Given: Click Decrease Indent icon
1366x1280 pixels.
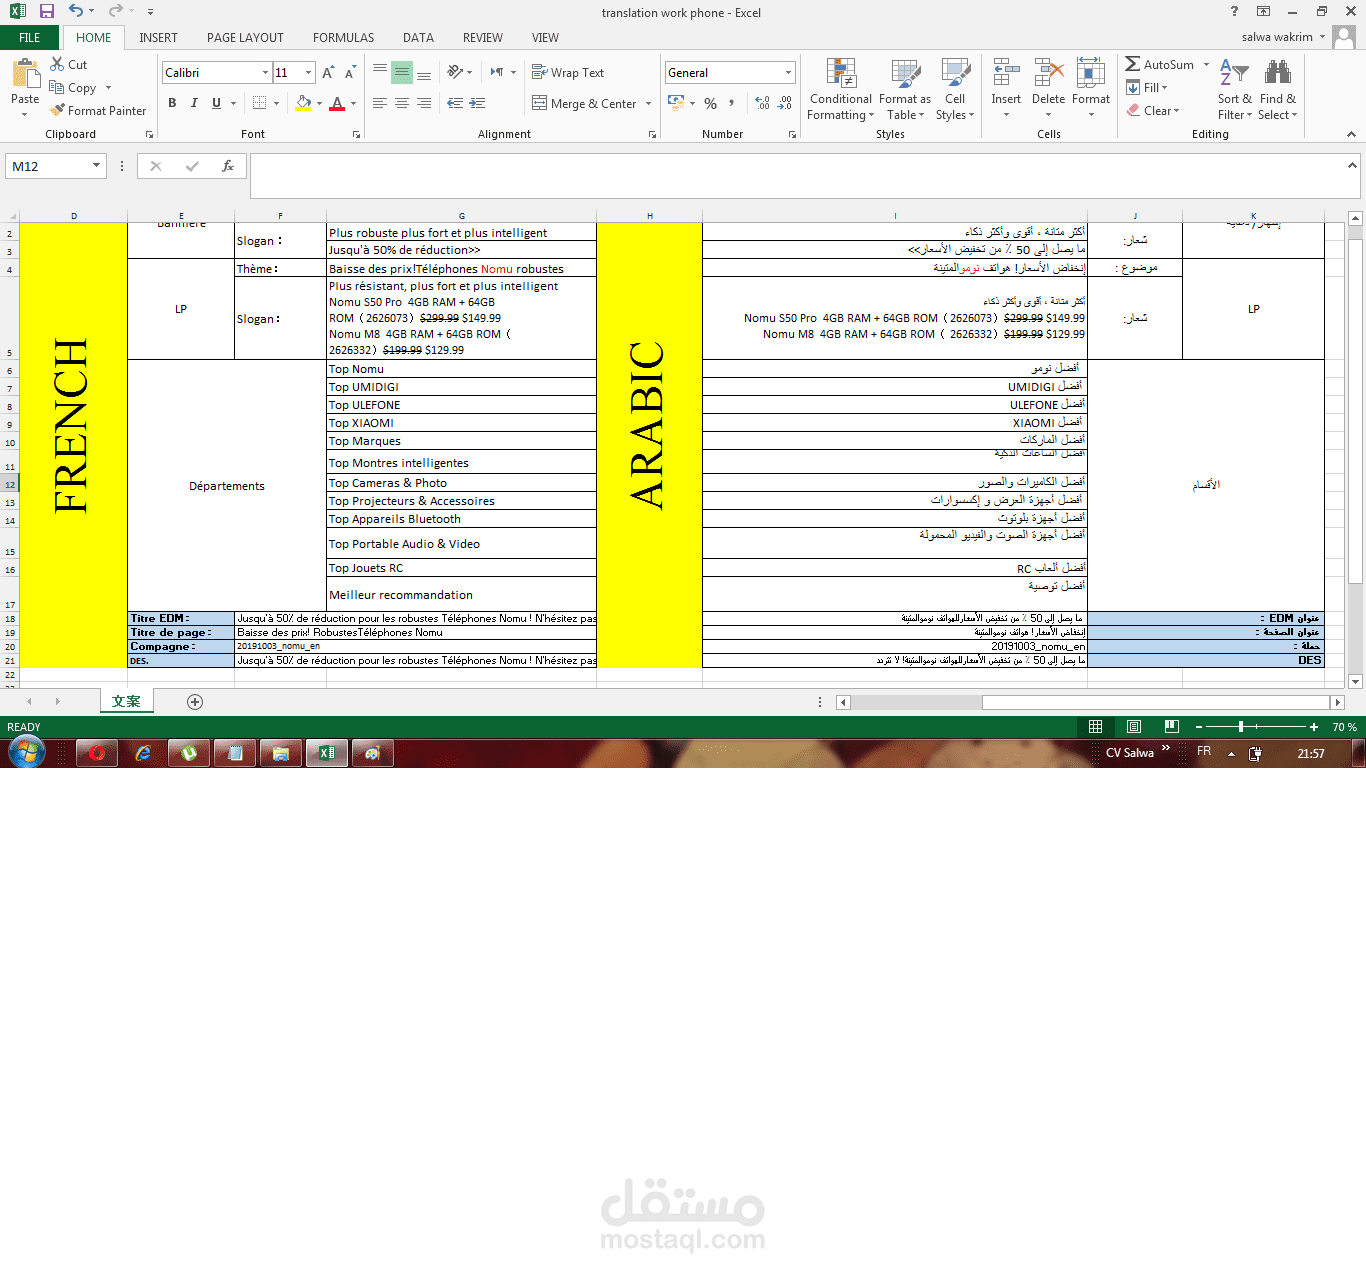Looking at the screenshot, I should (x=455, y=103).
